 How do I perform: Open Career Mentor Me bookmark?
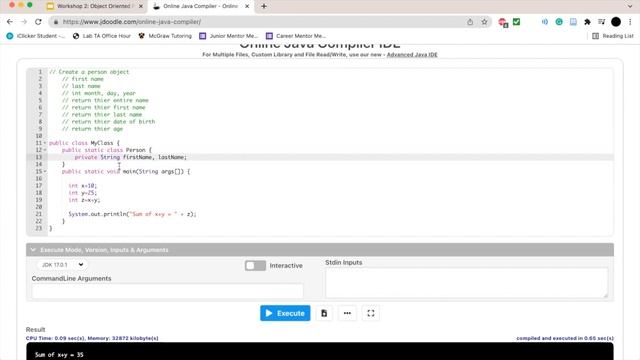click(296, 36)
